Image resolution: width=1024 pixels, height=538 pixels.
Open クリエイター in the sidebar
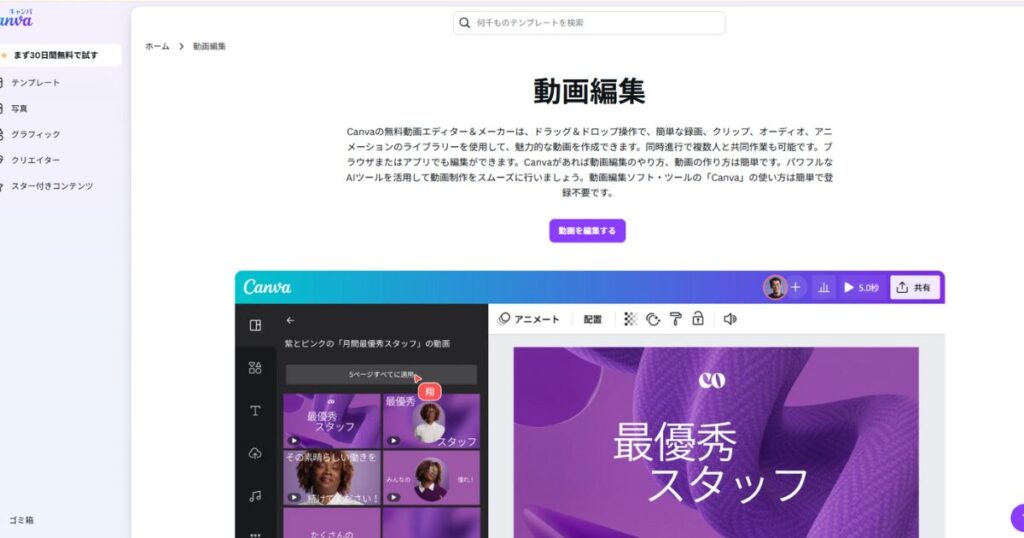[34, 160]
